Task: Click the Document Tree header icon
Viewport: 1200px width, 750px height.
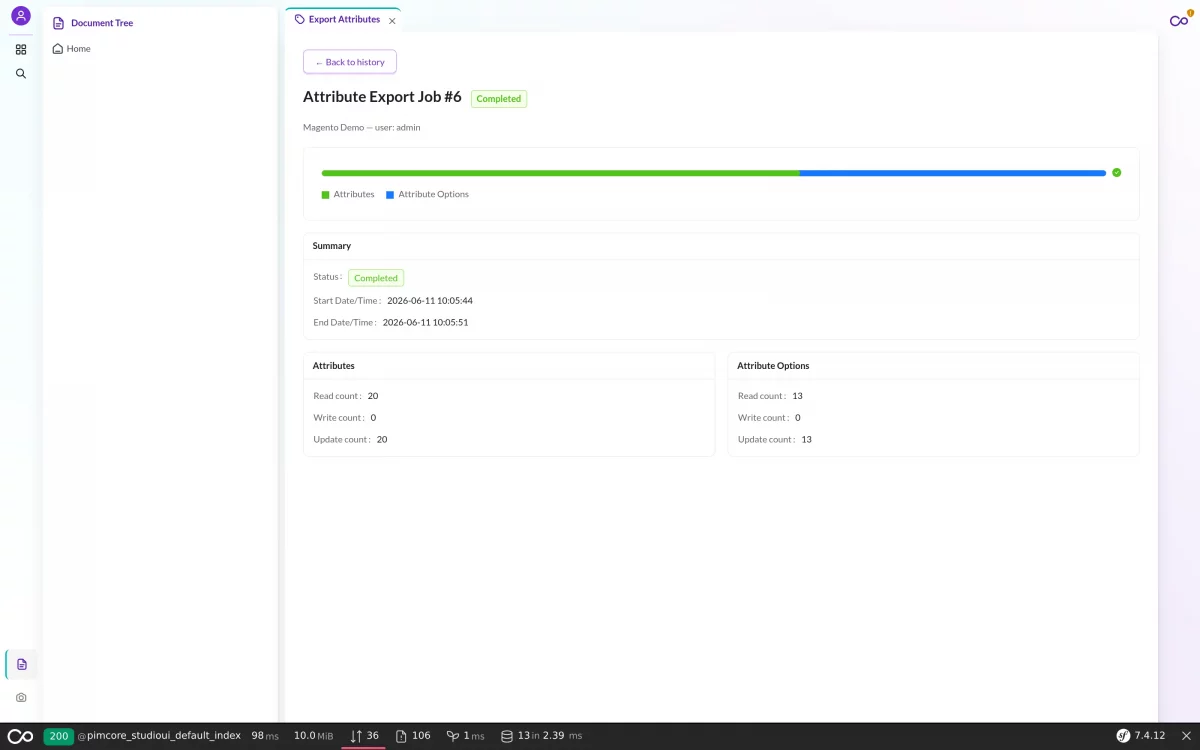Action: 58,23
